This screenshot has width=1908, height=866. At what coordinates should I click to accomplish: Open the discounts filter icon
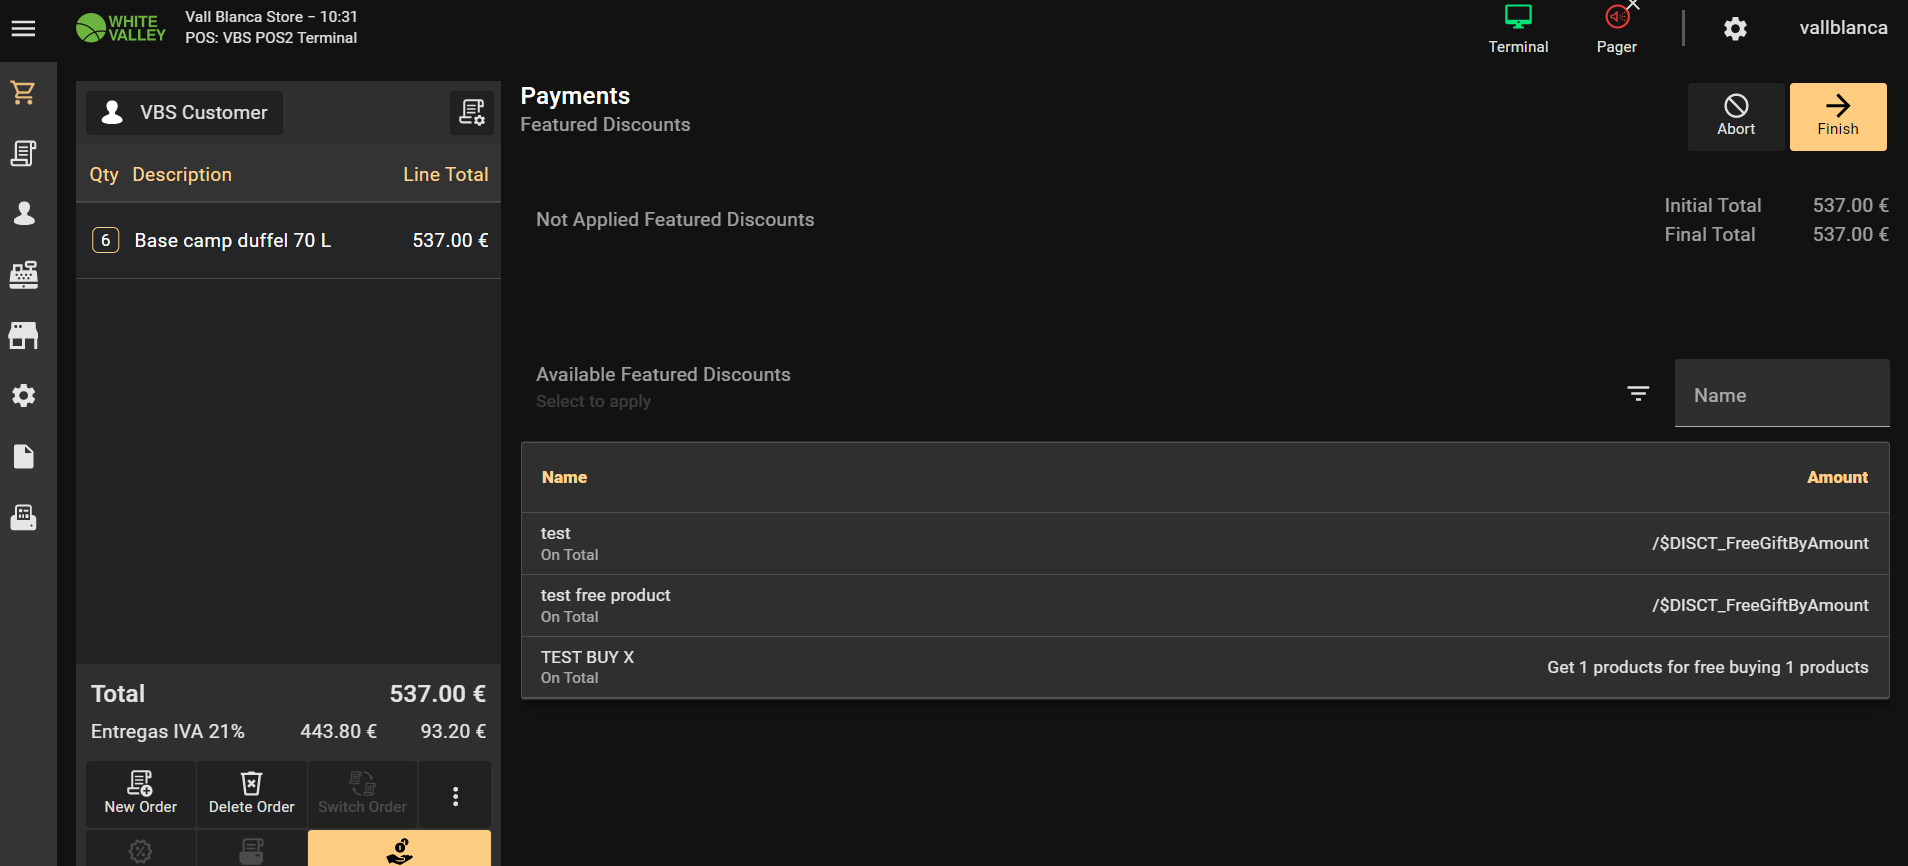click(1638, 394)
